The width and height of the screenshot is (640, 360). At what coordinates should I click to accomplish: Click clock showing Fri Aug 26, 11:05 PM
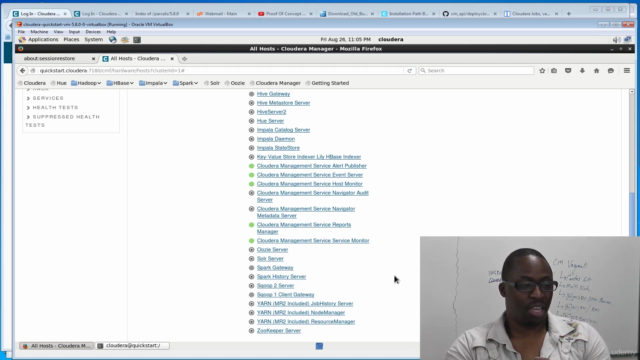345,40
